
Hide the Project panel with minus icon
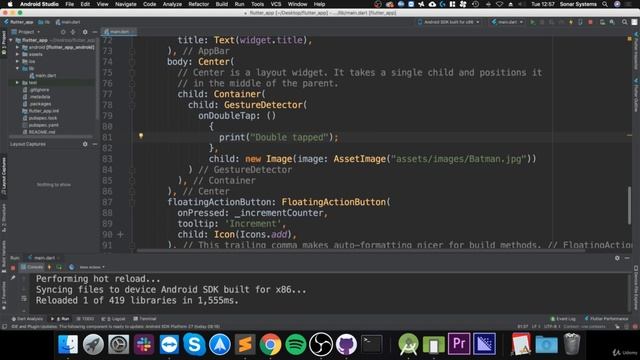(95, 32)
